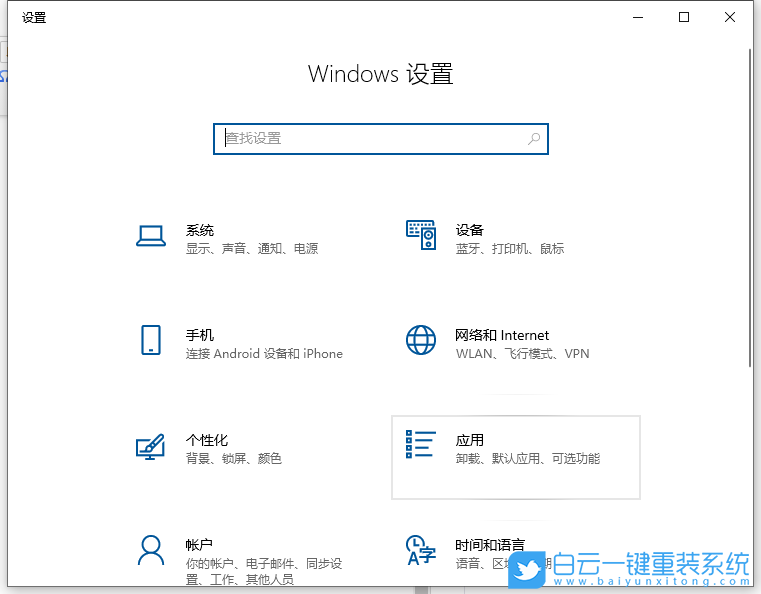Click the text WLAN、飞行模式、VPN

click(522, 353)
